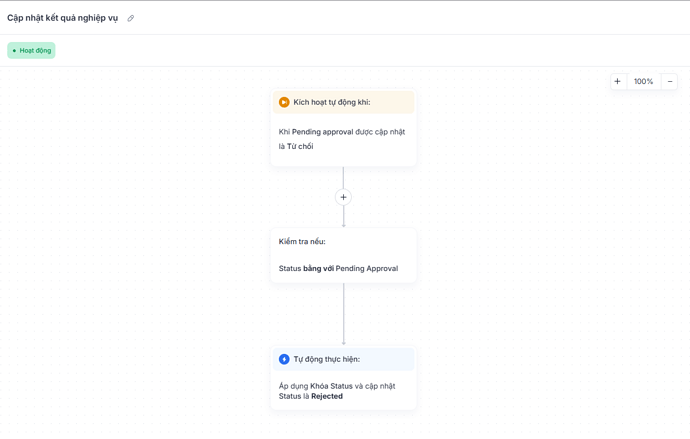Viewport: 690px width, 439px height.
Task: Click the 100% zoom level value
Action: tap(643, 81)
